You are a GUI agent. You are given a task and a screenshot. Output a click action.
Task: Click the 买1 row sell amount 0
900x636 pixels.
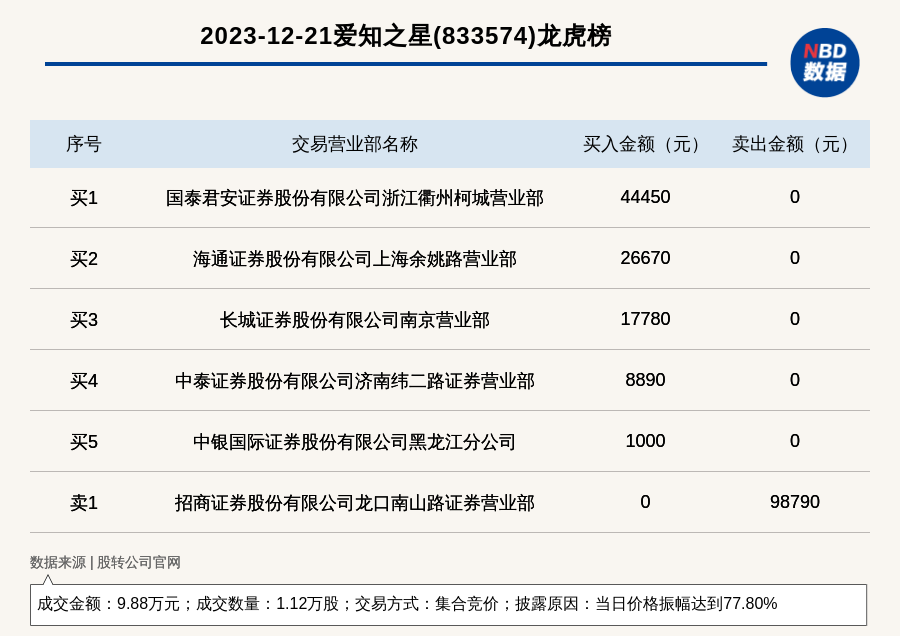(x=794, y=197)
